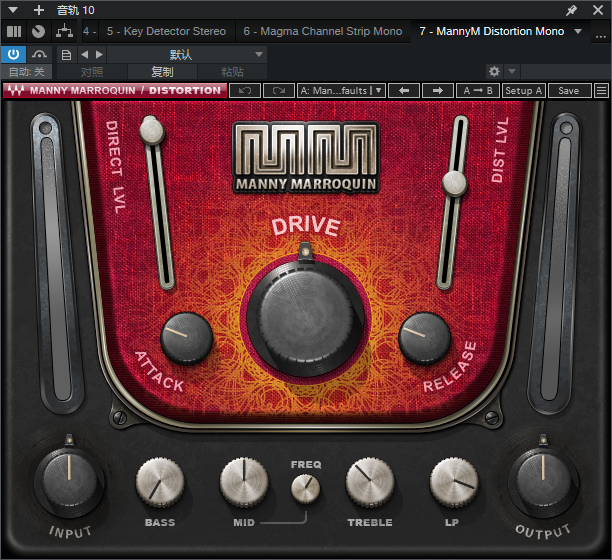Click the MANNY MARROQUIN emblem logo

click(306, 157)
